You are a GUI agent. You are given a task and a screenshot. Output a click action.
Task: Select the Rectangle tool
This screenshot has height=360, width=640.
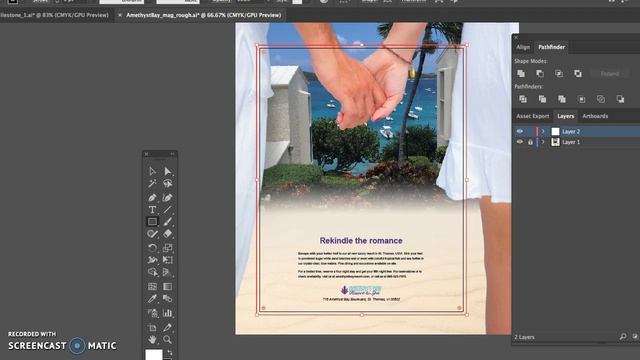click(152, 222)
